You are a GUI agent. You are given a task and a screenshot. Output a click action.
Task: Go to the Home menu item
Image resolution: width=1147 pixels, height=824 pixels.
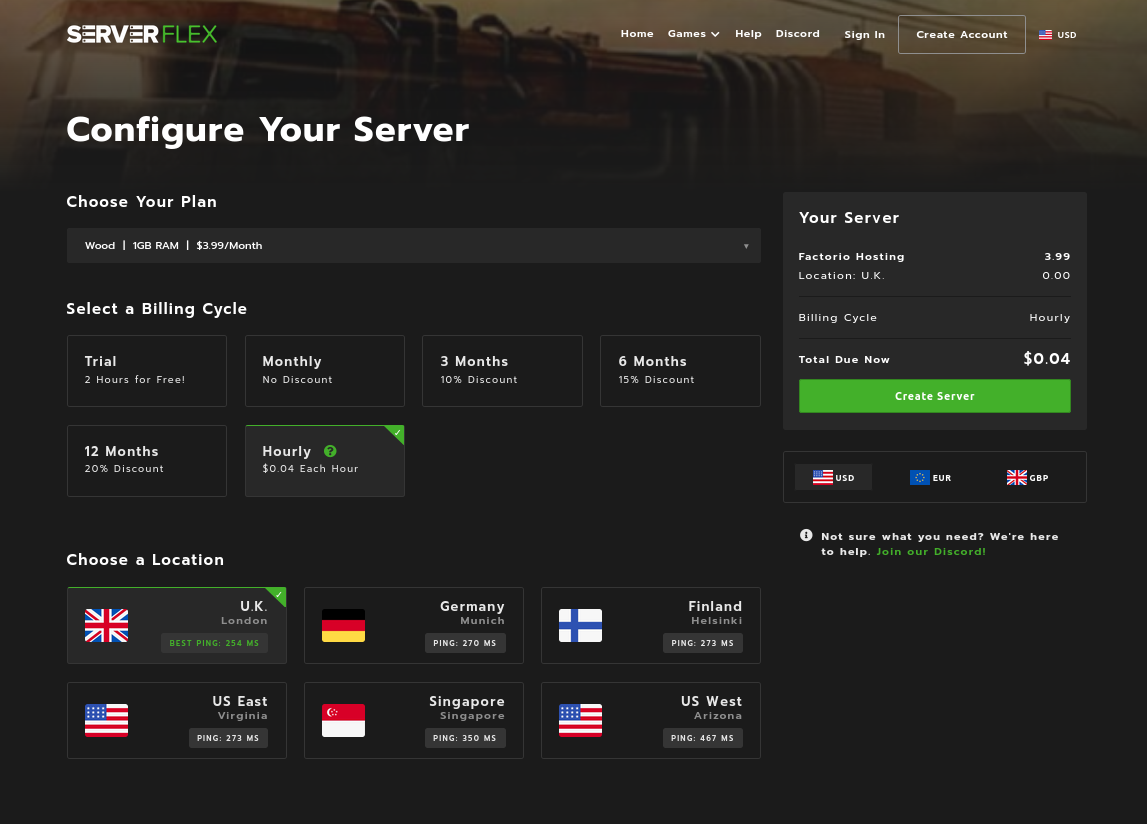click(637, 33)
